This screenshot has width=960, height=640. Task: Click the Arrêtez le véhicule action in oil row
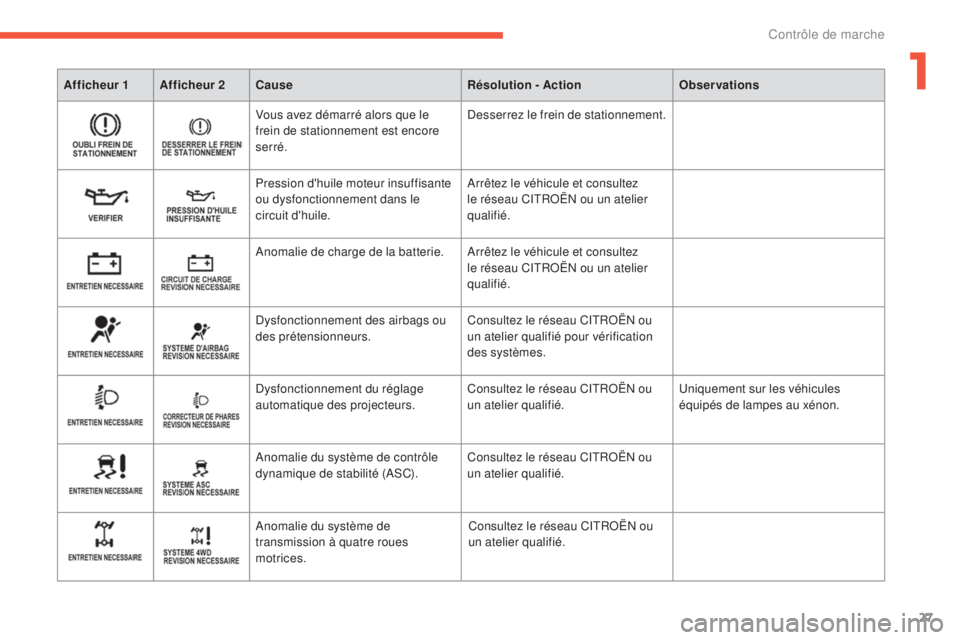pyautogui.click(x=557, y=200)
